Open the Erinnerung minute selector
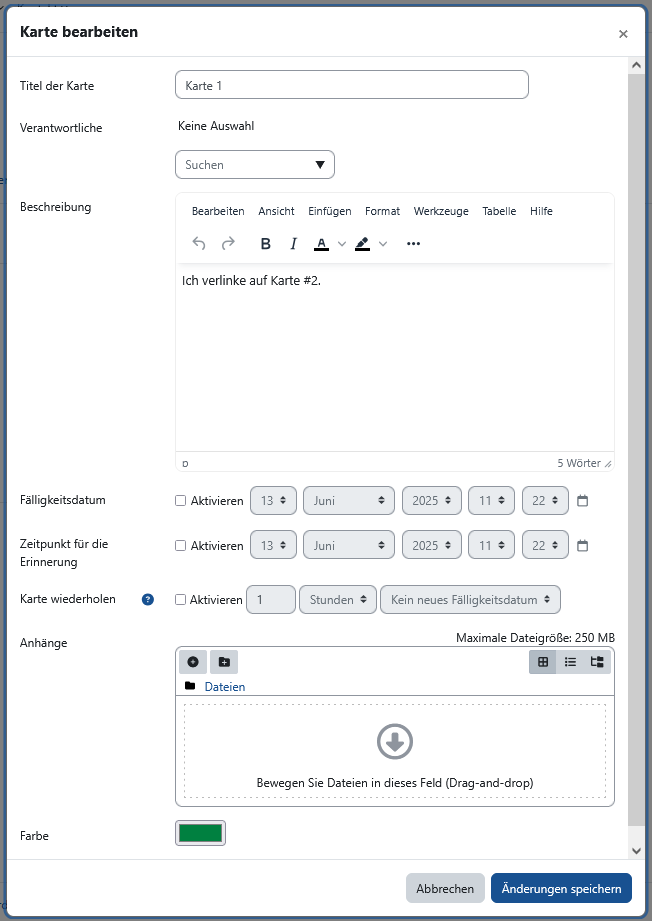652x921 pixels. [x=545, y=545]
